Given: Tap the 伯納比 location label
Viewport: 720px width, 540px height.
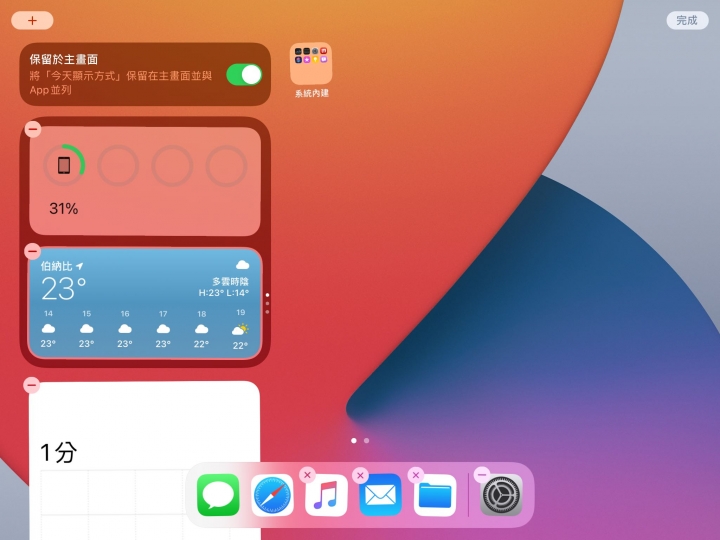Looking at the screenshot, I should coord(56,266).
